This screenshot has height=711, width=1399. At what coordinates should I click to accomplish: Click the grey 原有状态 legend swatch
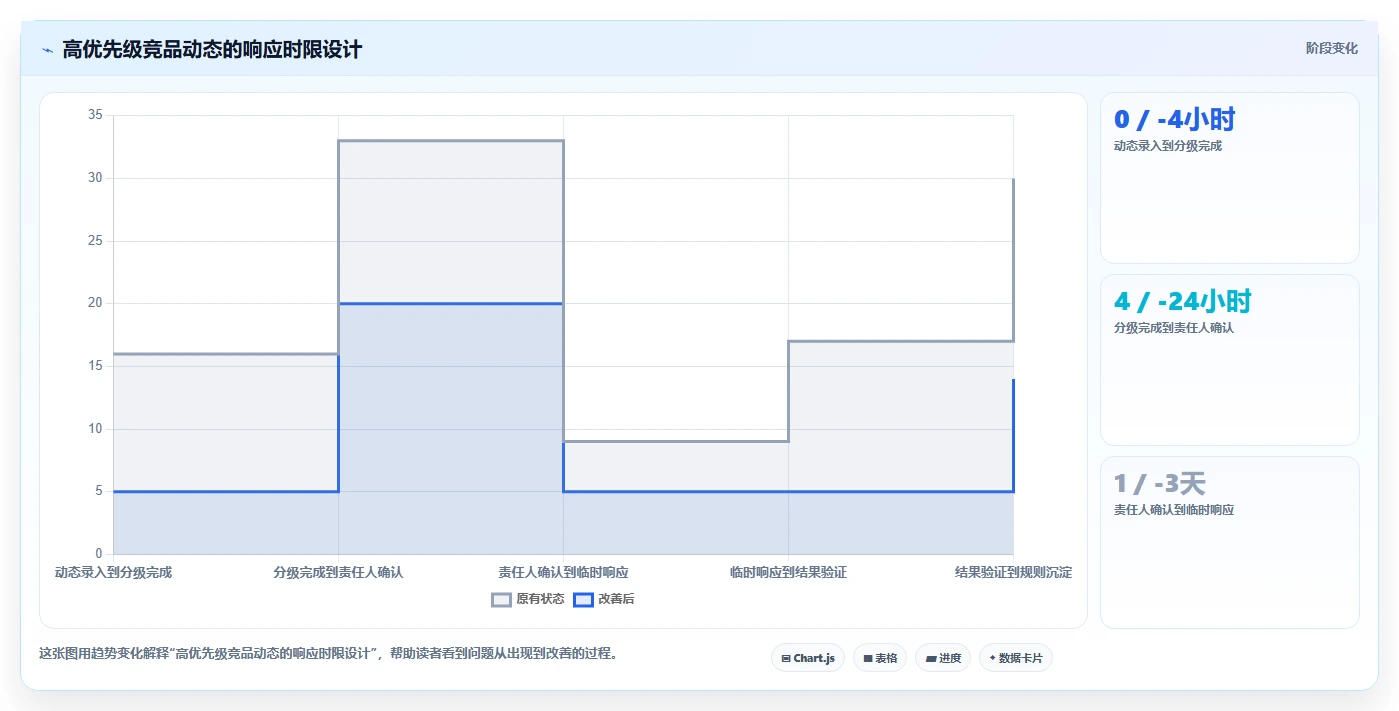click(501, 600)
